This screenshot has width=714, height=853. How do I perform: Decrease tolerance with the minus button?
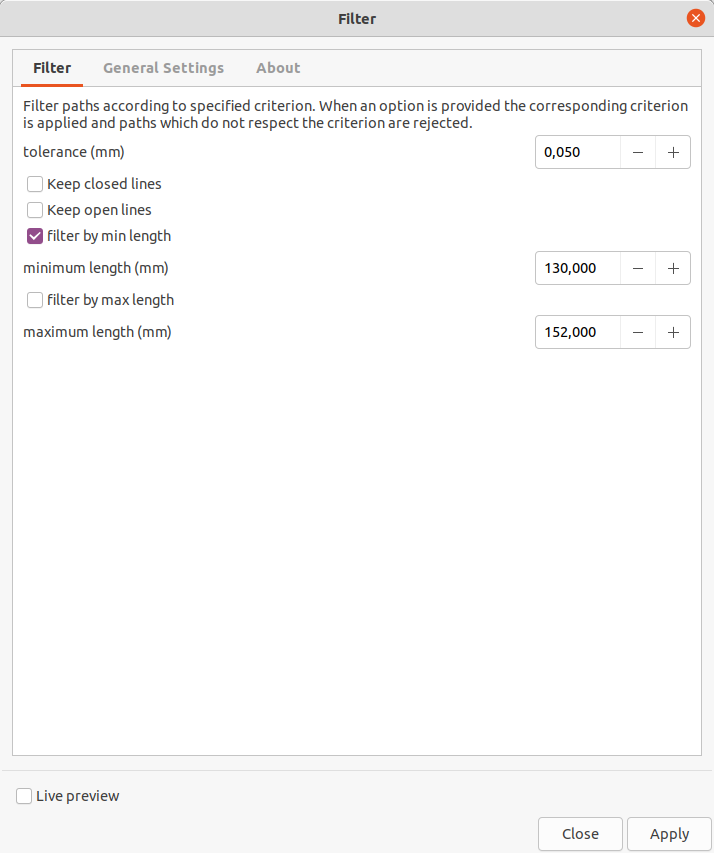[x=638, y=152]
